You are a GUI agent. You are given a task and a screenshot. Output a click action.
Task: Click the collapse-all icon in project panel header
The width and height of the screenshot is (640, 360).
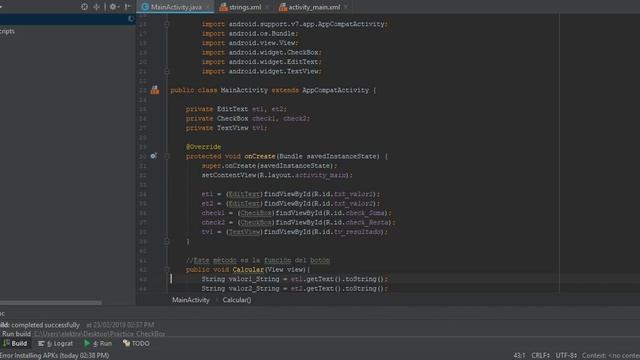(x=96, y=7)
